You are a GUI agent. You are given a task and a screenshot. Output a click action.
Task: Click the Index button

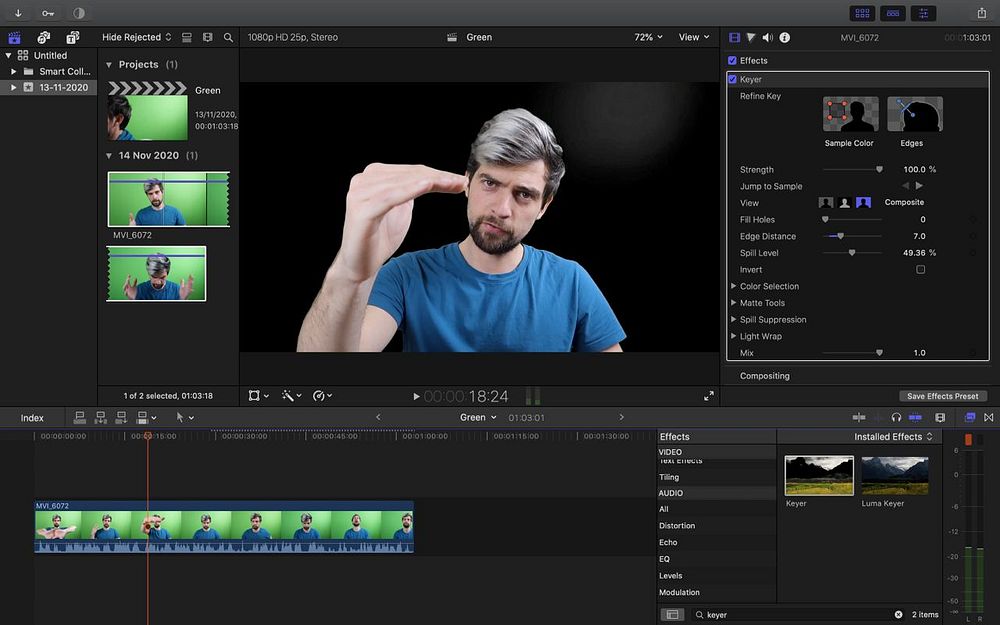[32, 418]
